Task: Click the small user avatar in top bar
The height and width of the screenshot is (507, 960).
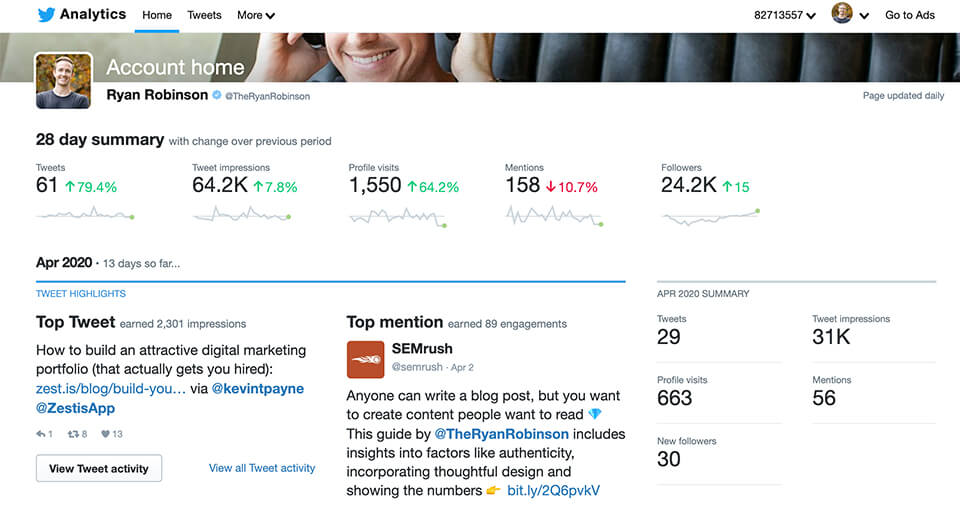Action: 842,14
